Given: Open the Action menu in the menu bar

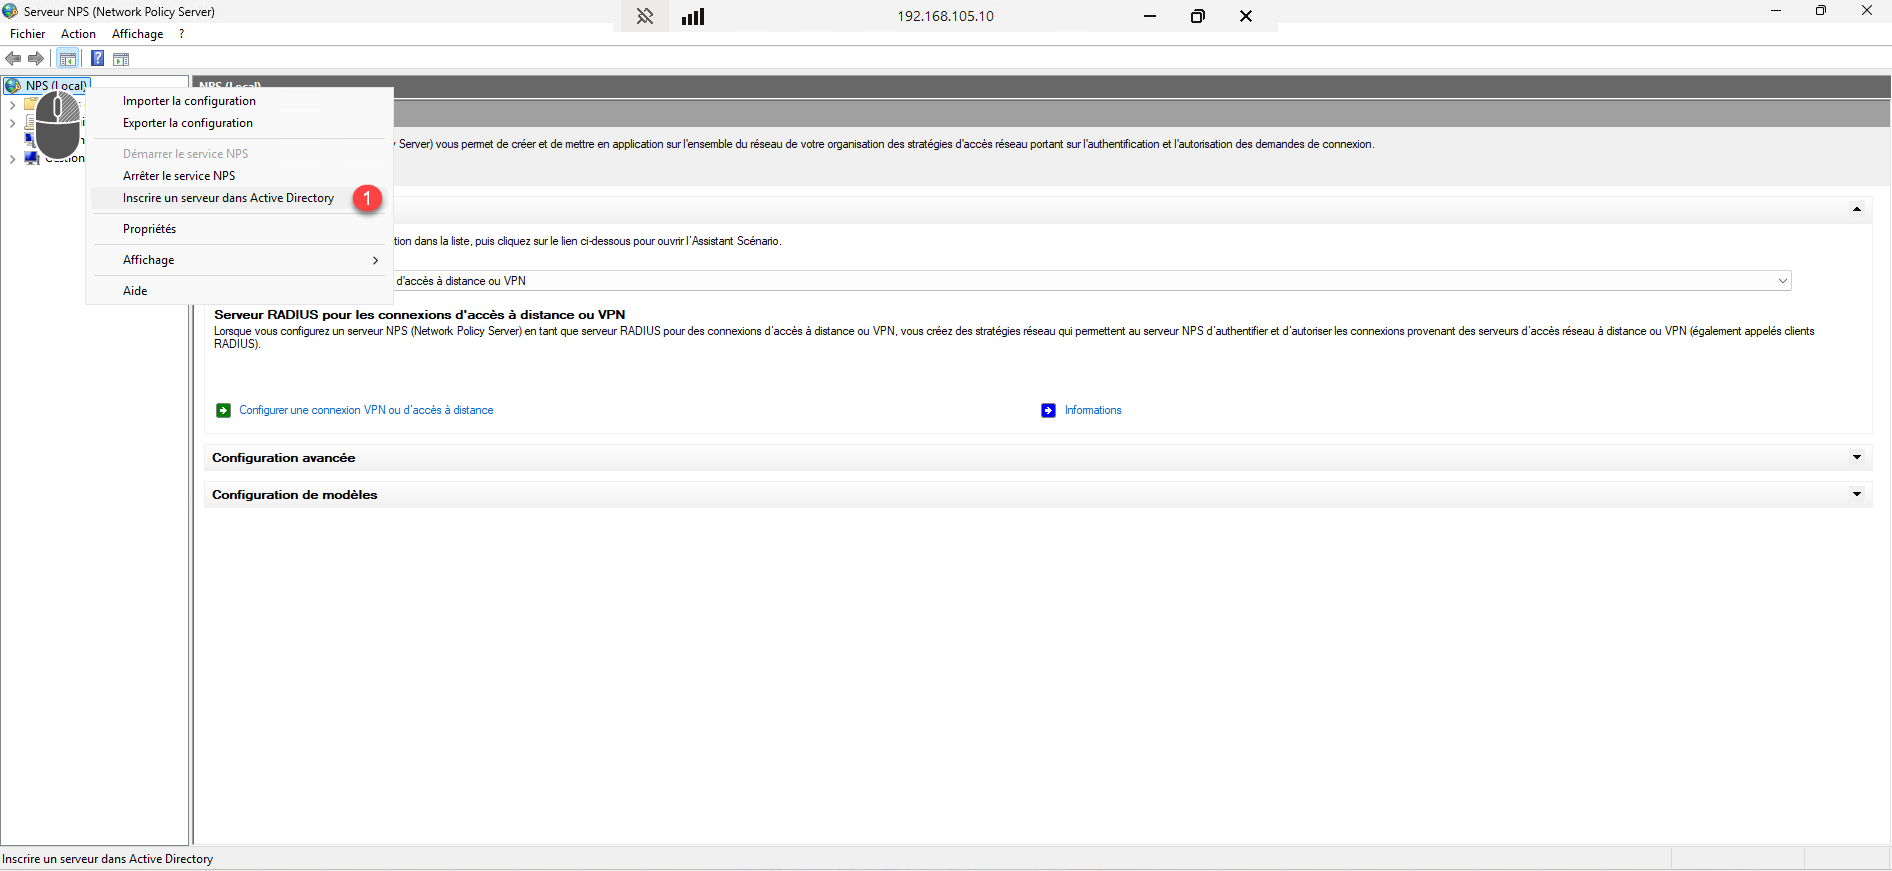Looking at the screenshot, I should 78,34.
